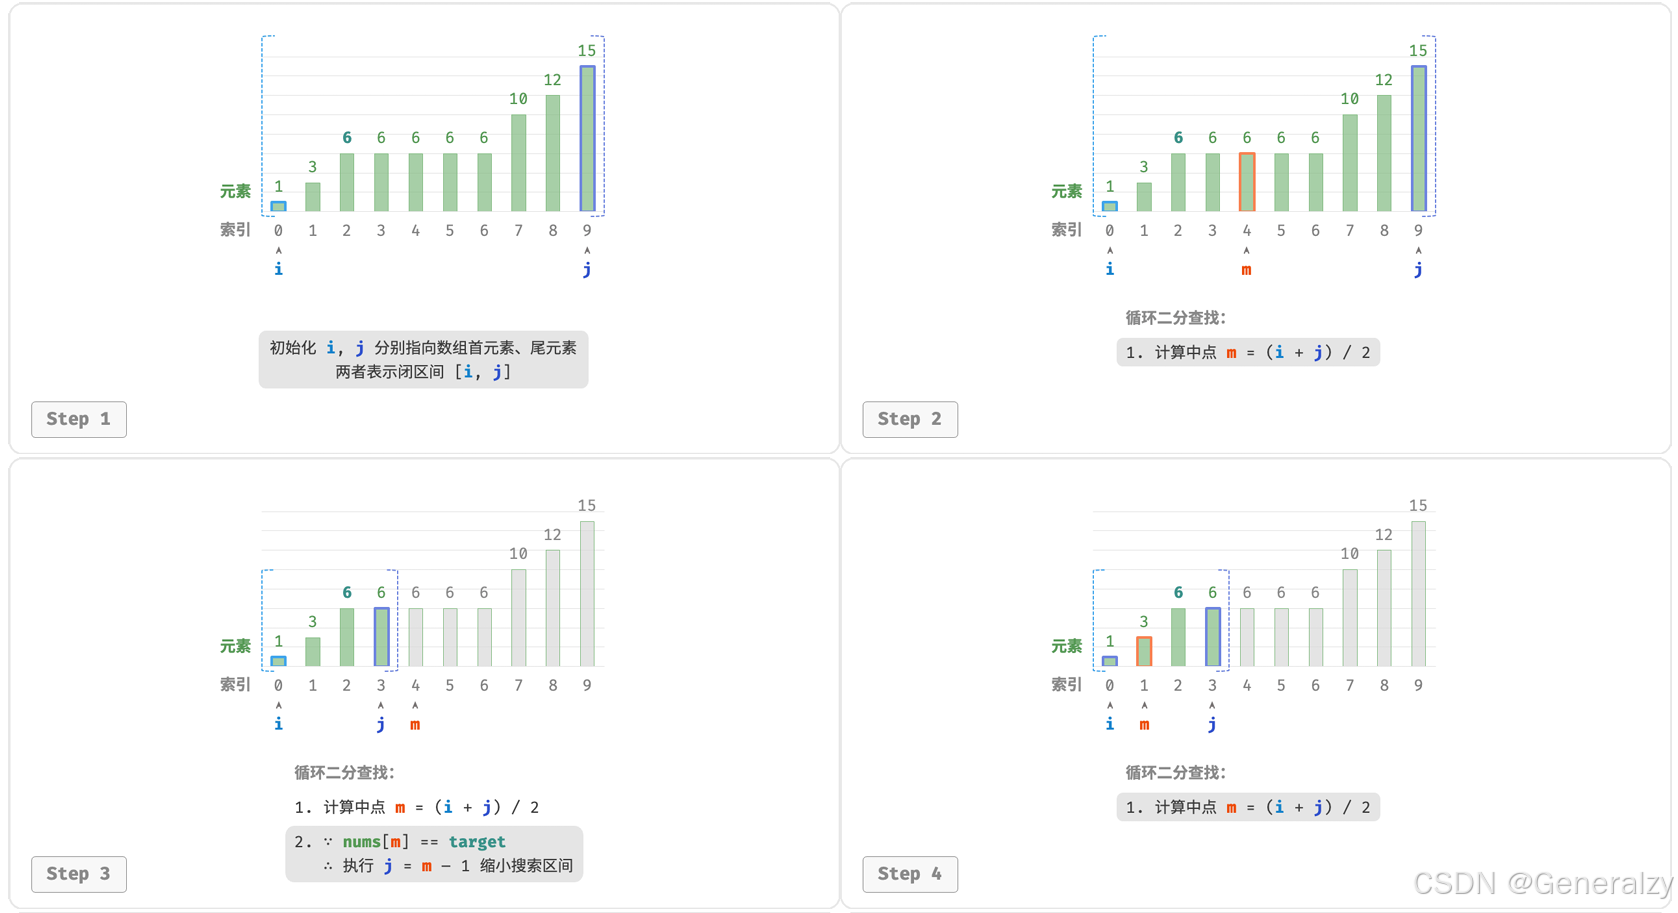Click index number 7 in Step 1
Screen dimensions: 1678x913
point(518,231)
